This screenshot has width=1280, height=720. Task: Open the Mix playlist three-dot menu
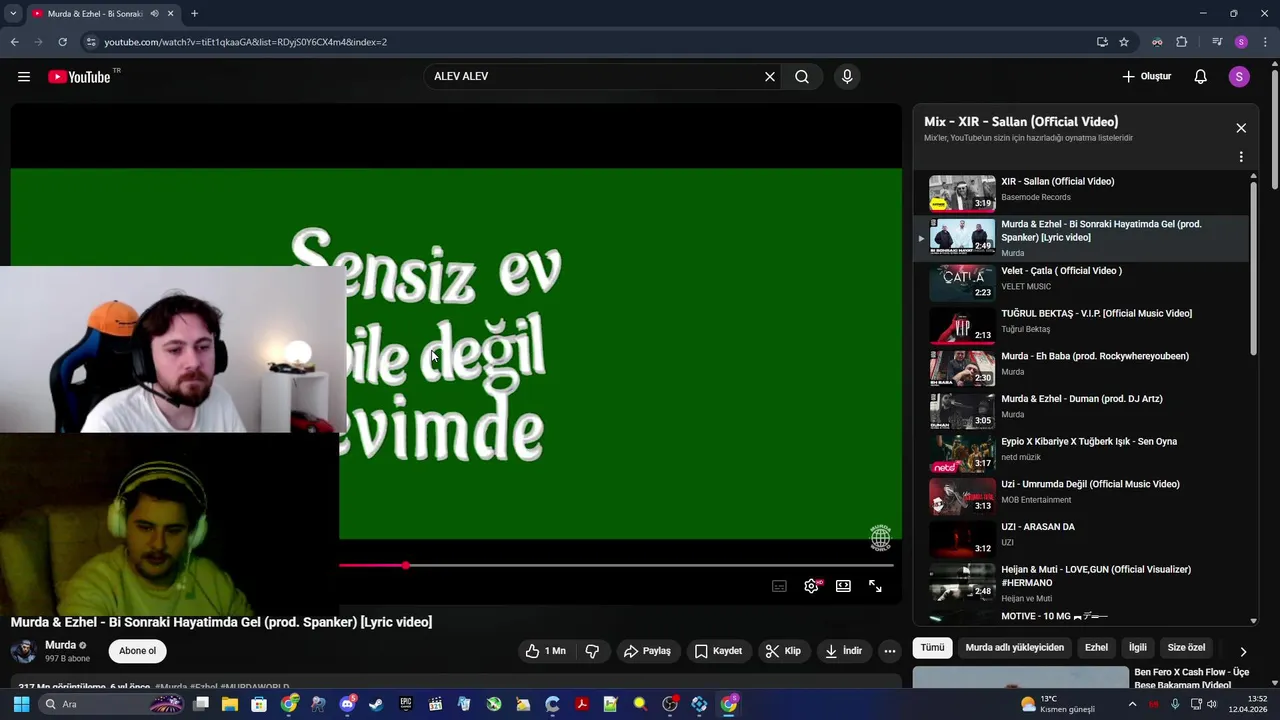[1241, 157]
